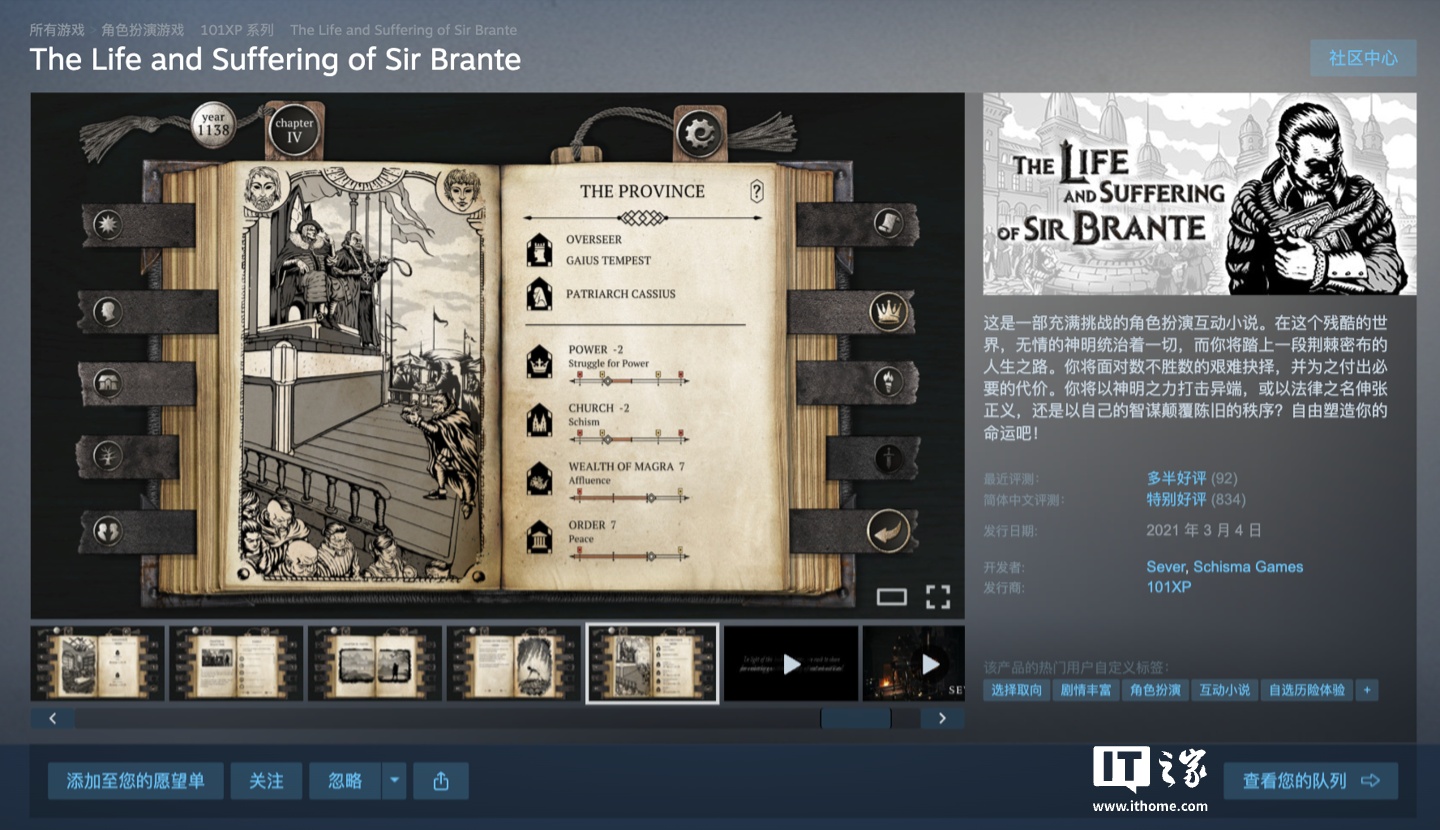Click the Church Schism slider
The width and height of the screenshot is (1440, 830).
[x=629, y=438]
